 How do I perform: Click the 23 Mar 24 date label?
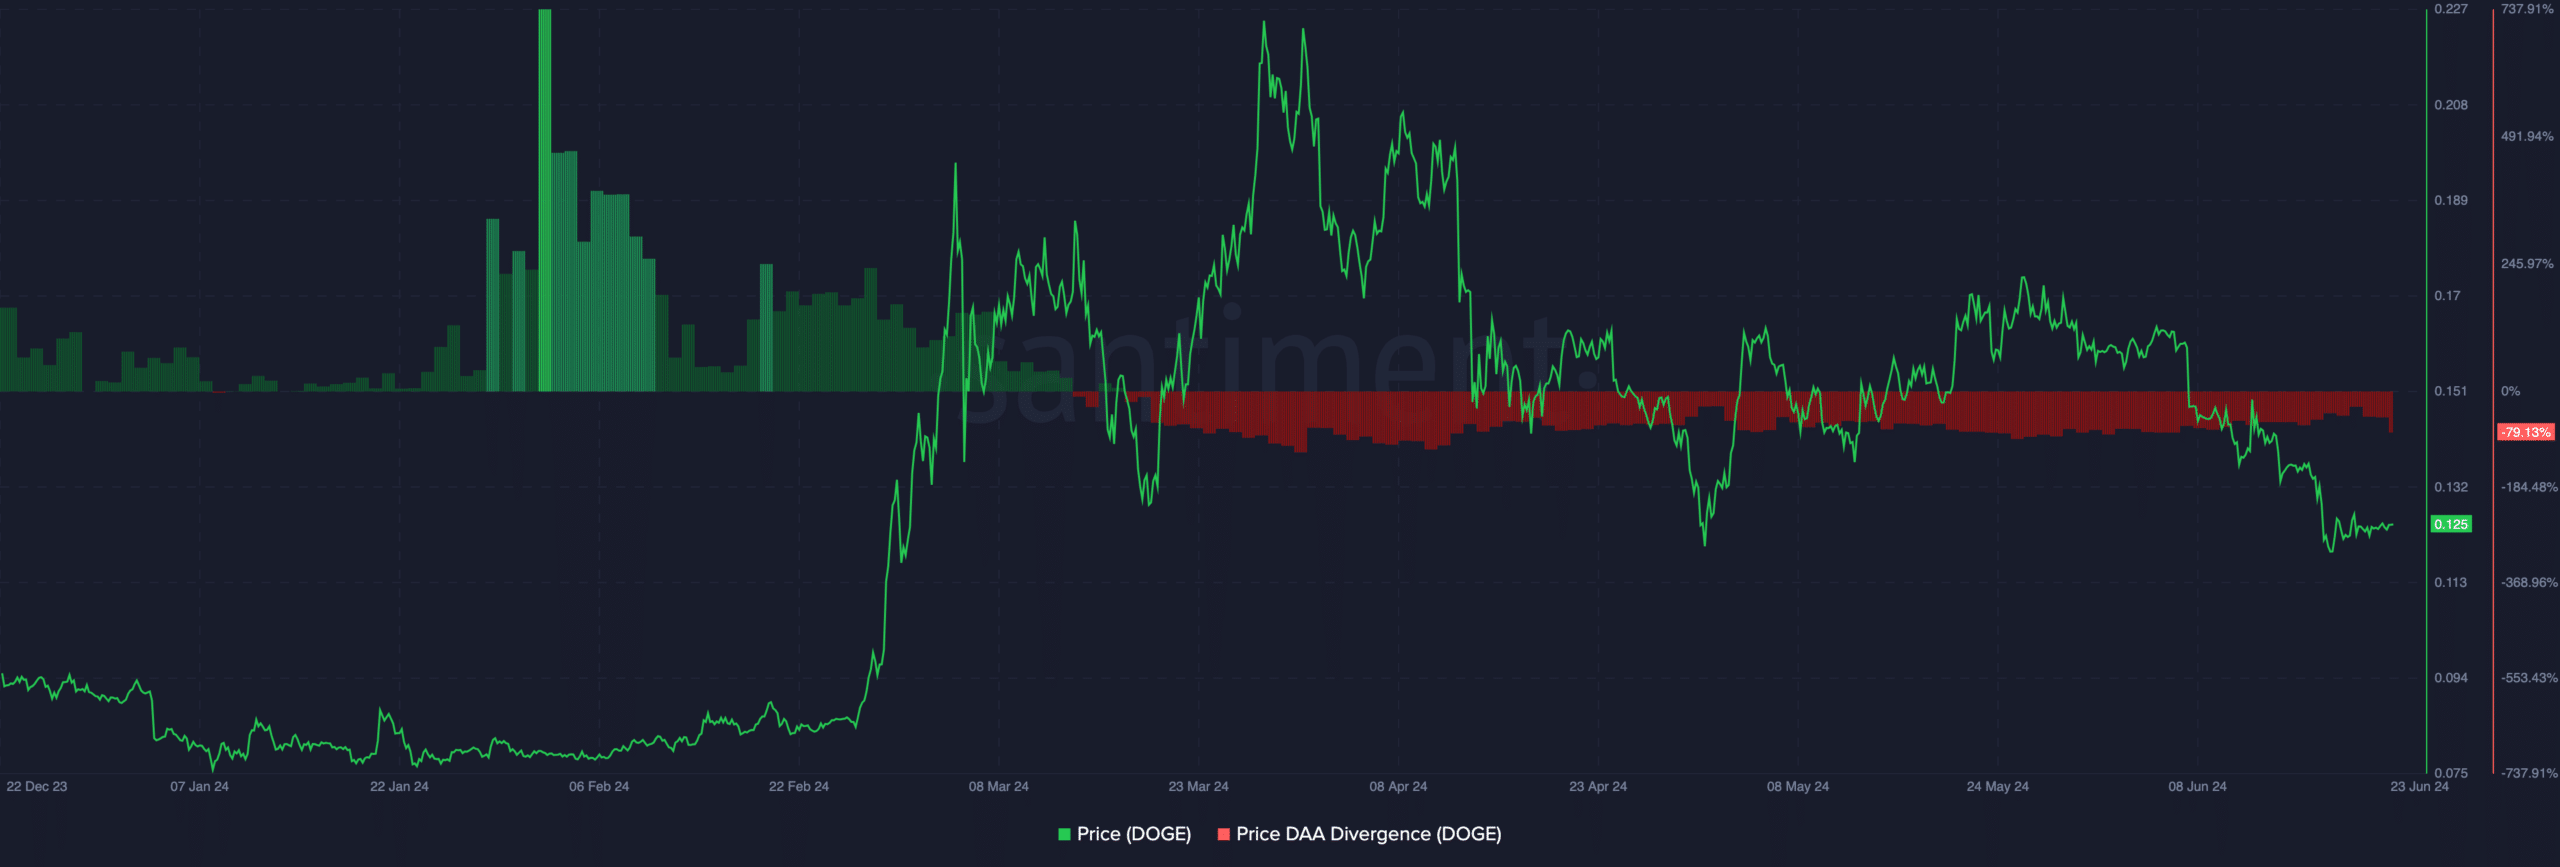[1198, 787]
